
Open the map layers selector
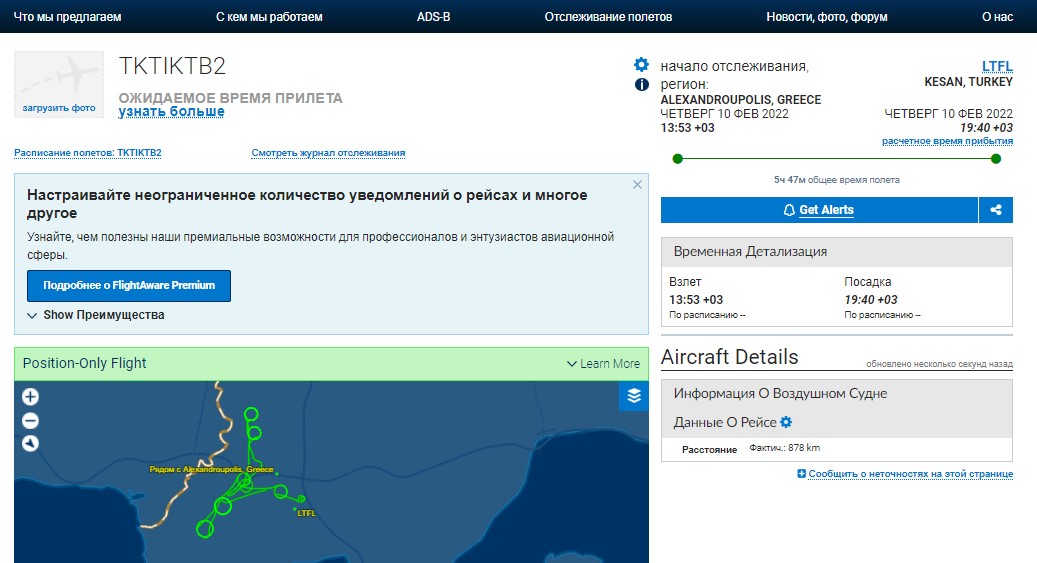(634, 396)
